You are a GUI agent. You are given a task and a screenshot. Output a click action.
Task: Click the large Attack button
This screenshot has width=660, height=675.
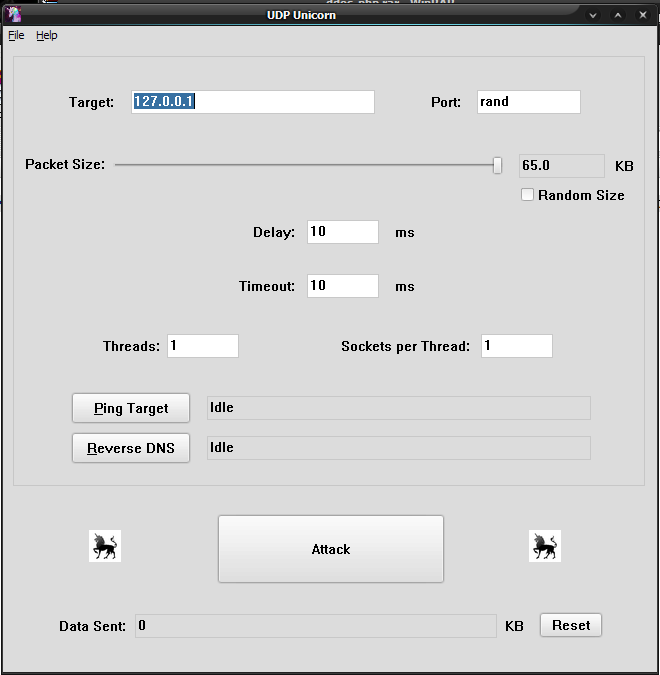[x=330, y=549]
